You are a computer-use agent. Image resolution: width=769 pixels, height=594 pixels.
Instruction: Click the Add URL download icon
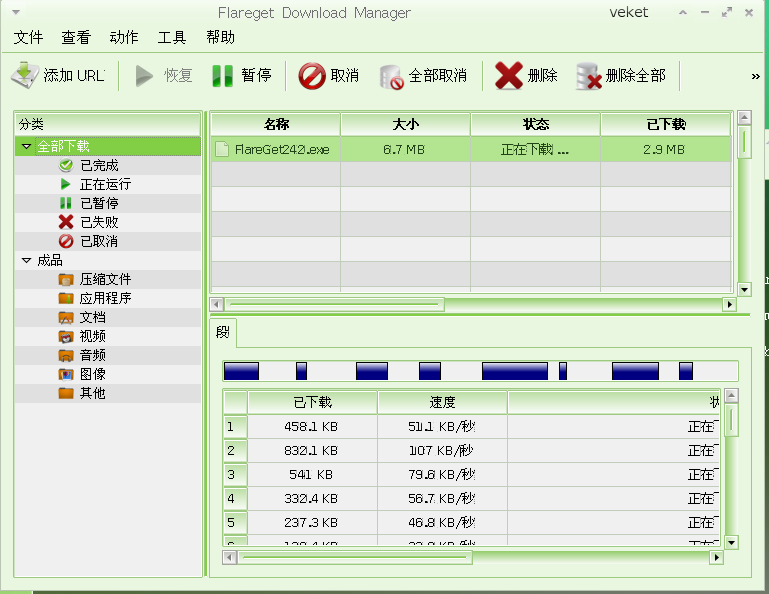[x=25, y=75]
